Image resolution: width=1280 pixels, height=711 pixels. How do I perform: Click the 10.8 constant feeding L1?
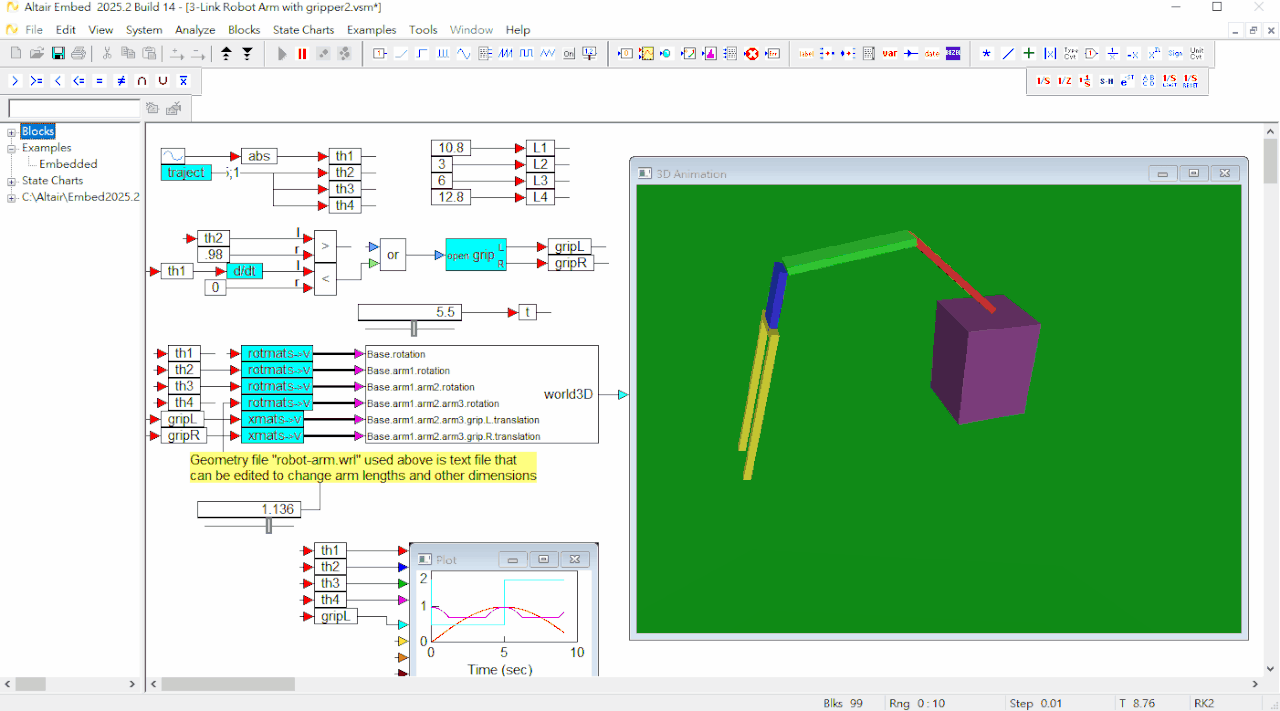451,148
